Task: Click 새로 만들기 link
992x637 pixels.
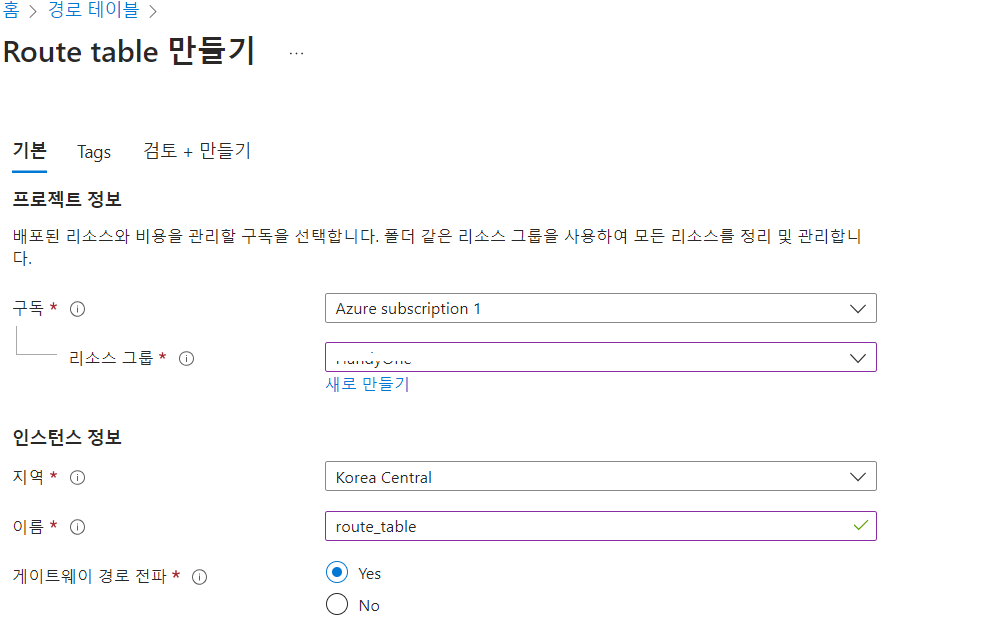Action: [368, 384]
